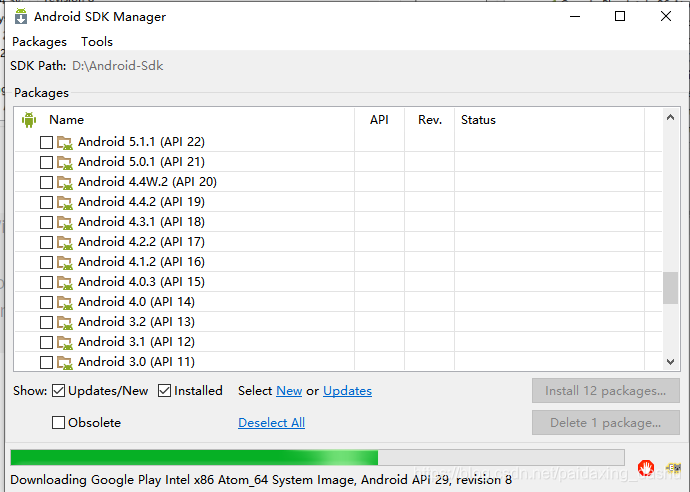Click the SDK Path D:\Android-Sdk text

[117, 66]
